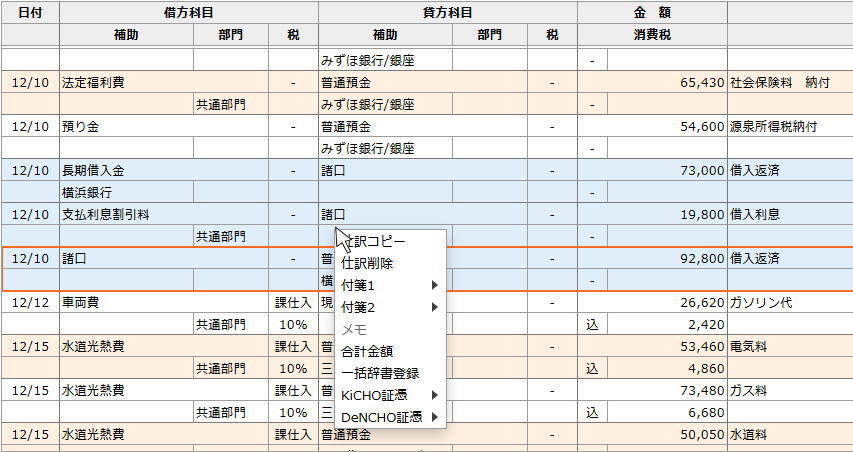Click the 長期借入金 debit cell
The width and height of the screenshot is (853, 452).
pos(126,170)
